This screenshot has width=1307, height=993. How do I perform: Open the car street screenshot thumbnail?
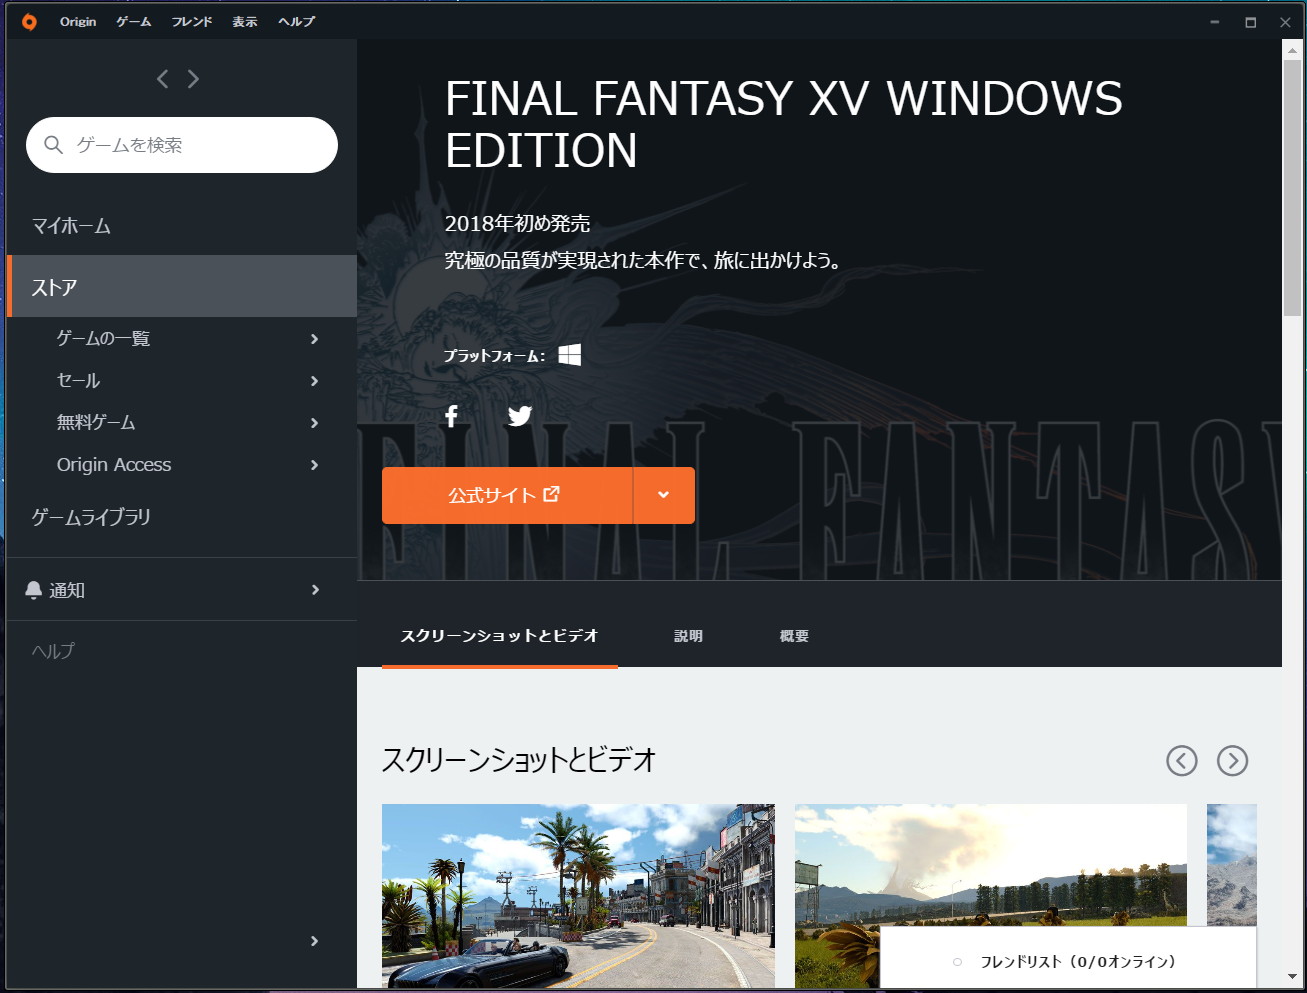pos(578,896)
